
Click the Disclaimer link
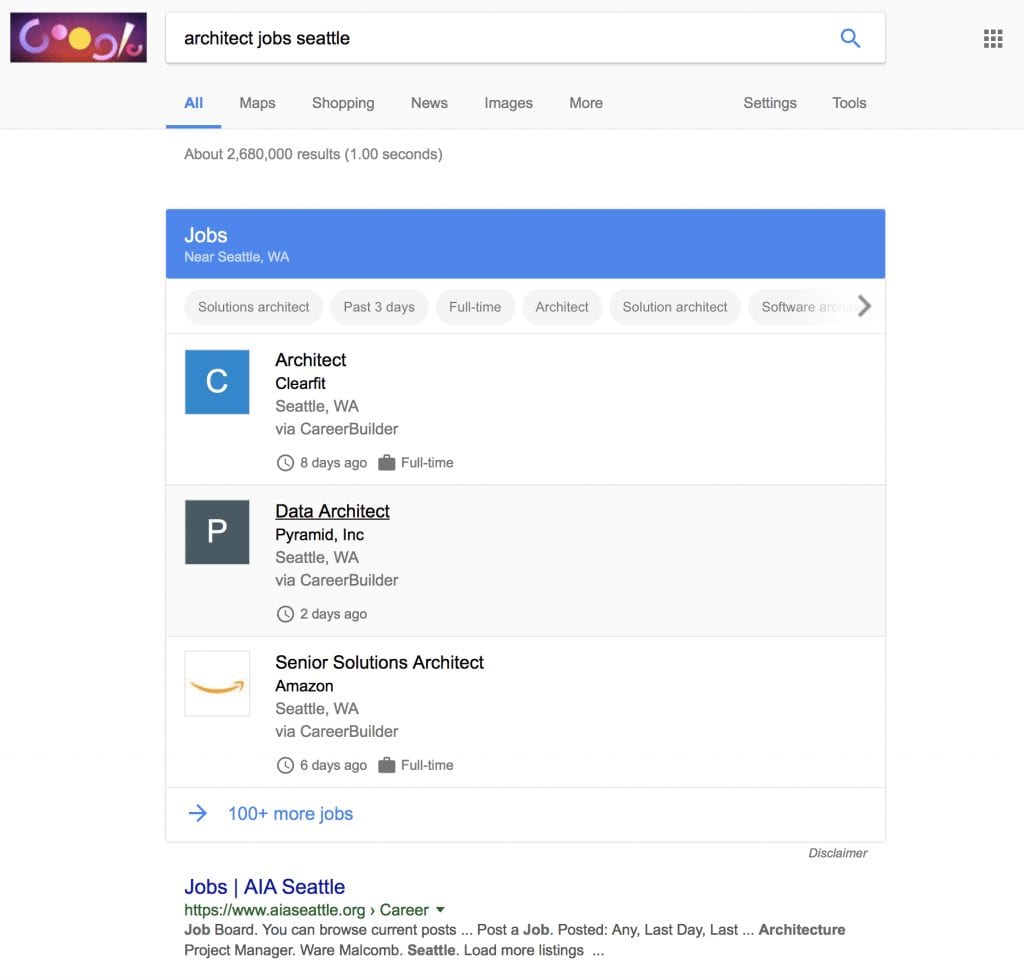coord(838,853)
